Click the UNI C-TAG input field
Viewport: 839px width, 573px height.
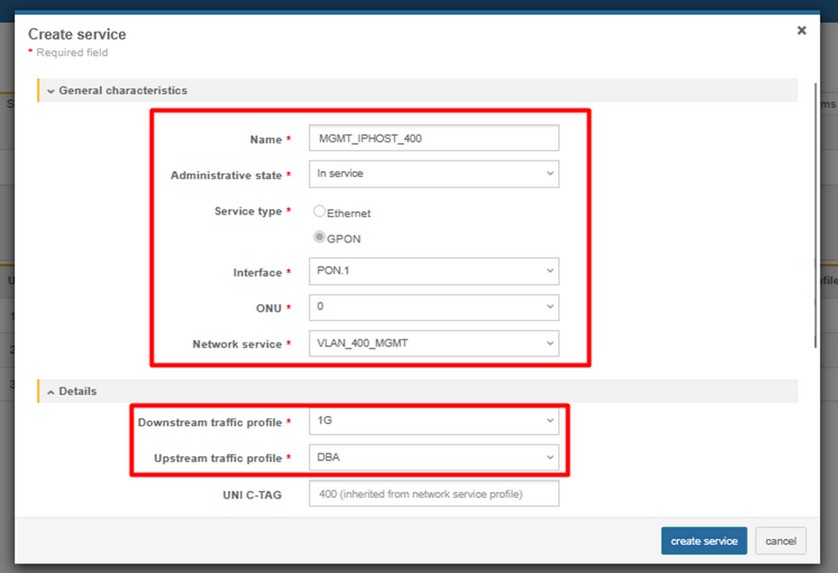point(433,494)
